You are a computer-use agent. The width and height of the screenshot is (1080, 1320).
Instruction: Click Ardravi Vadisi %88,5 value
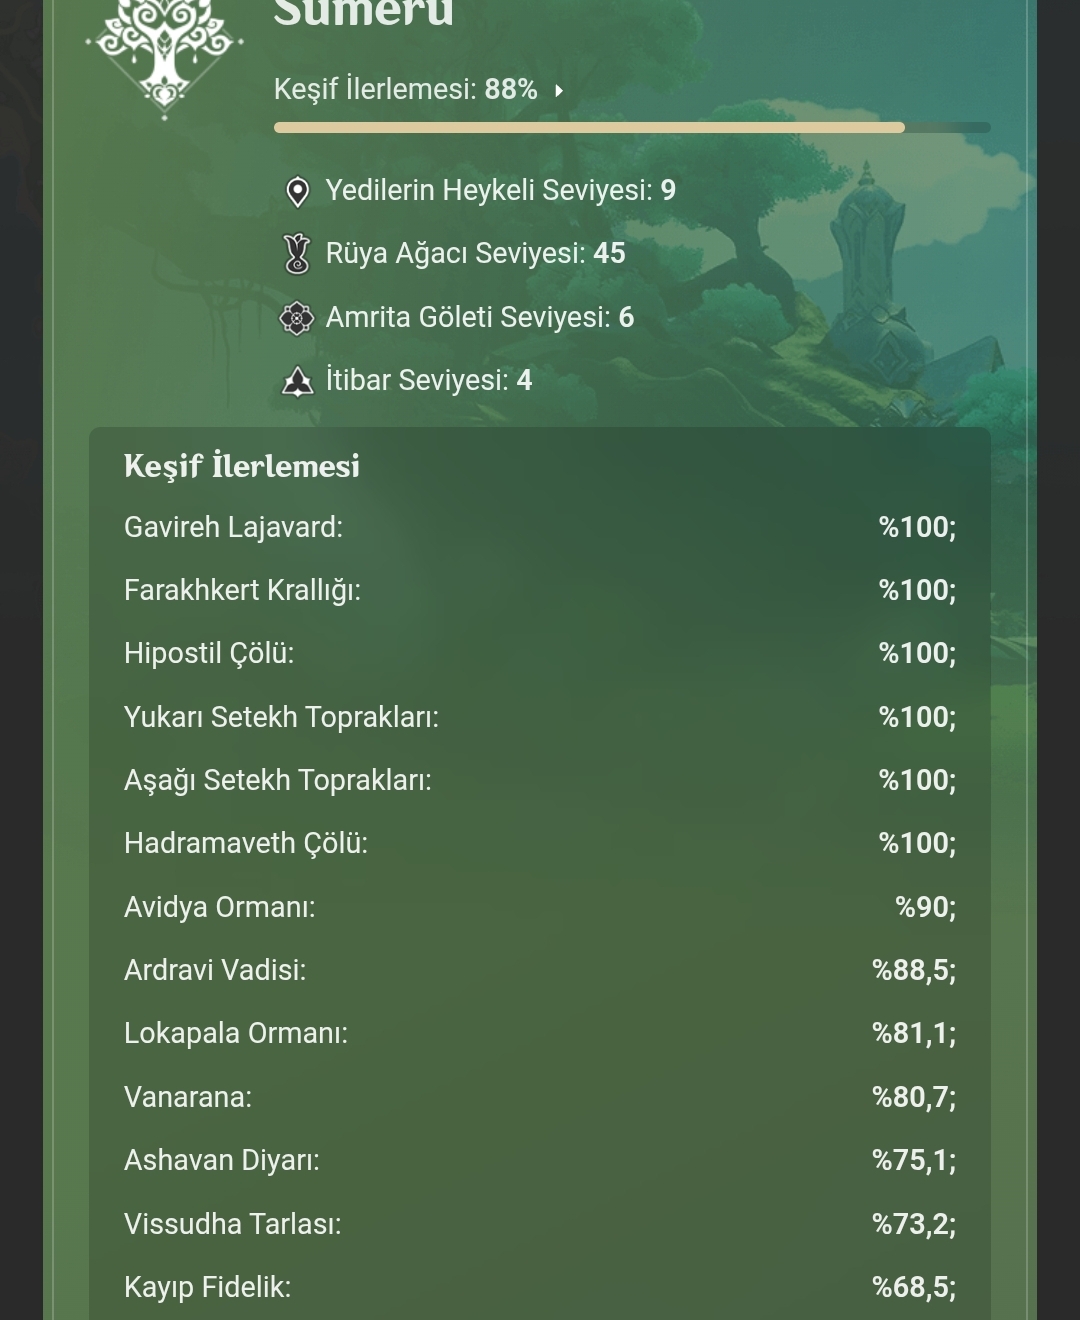[914, 970]
